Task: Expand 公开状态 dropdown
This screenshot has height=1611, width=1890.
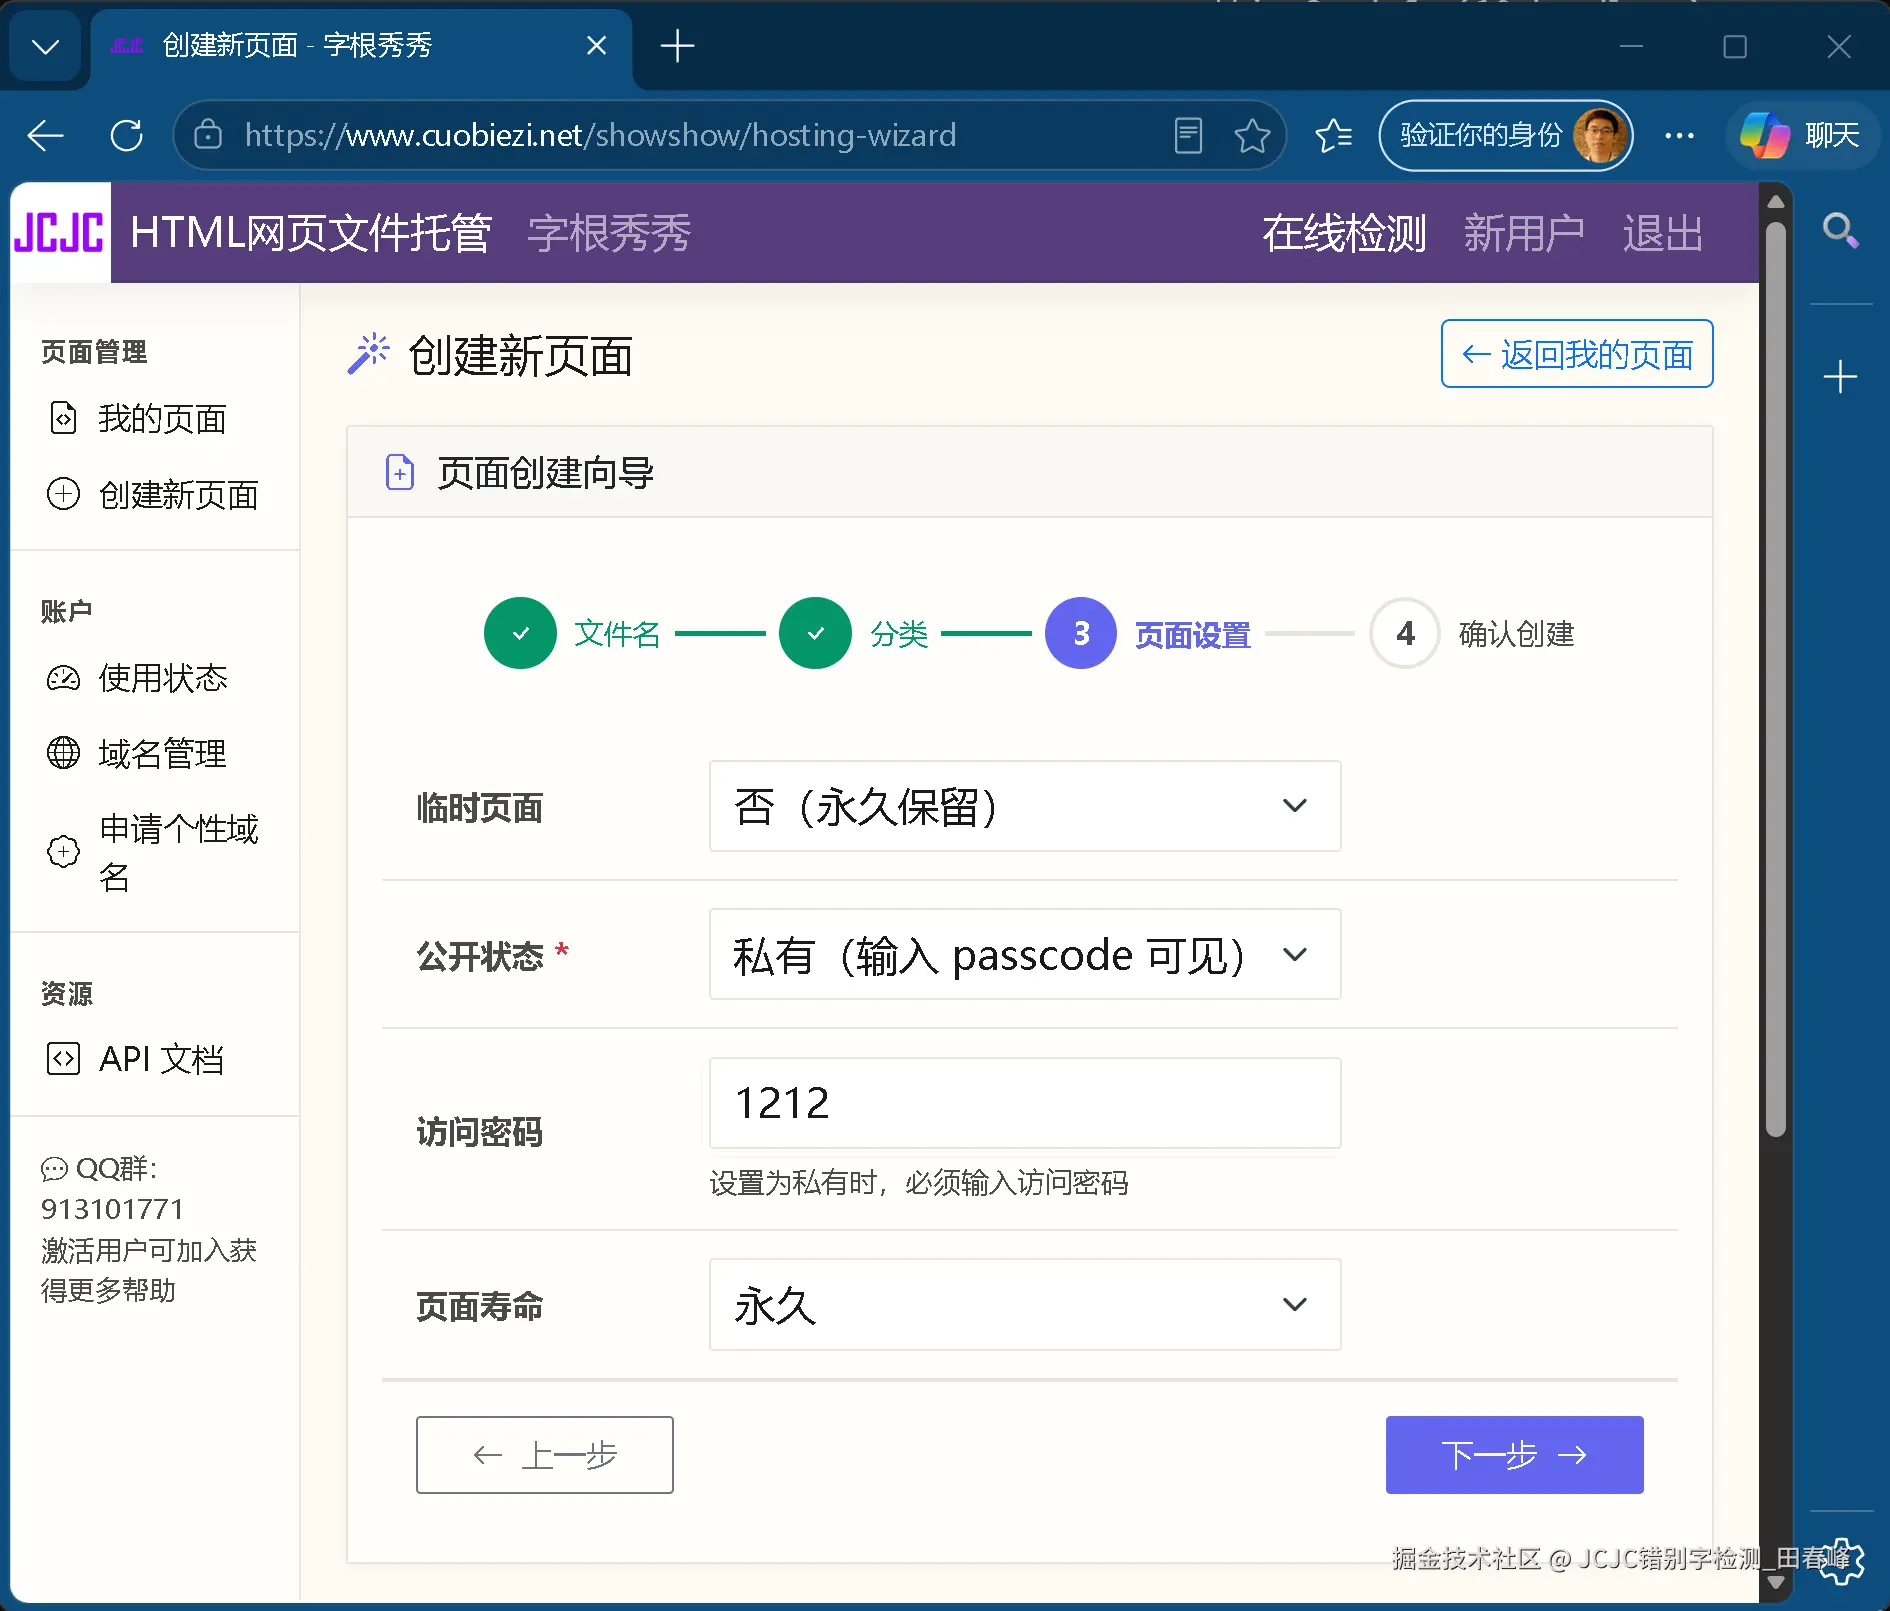Action: click(x=1025, y=954)
